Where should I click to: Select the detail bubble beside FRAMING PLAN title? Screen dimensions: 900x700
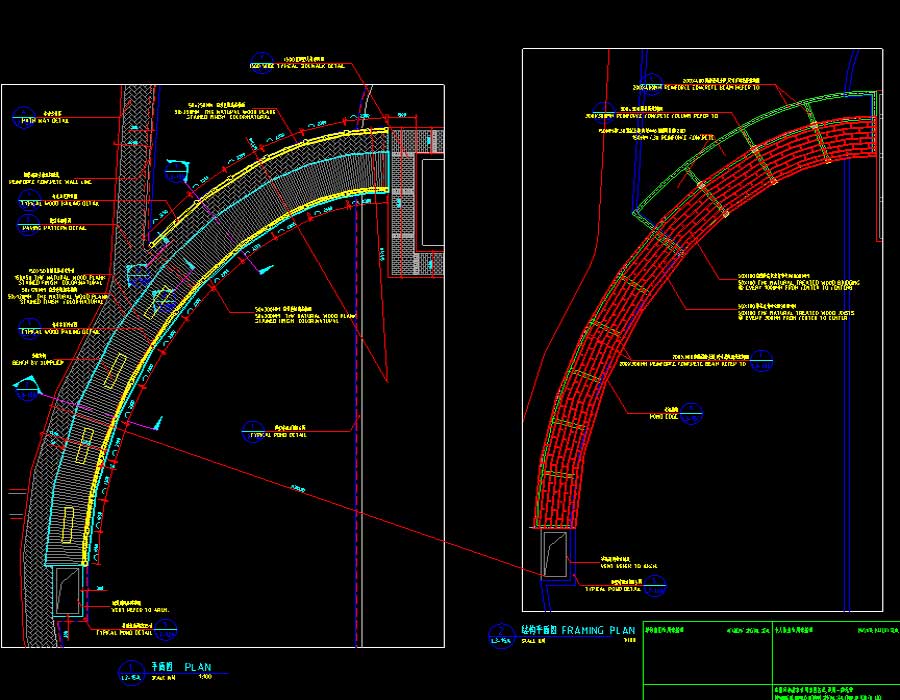click(497, 635)
